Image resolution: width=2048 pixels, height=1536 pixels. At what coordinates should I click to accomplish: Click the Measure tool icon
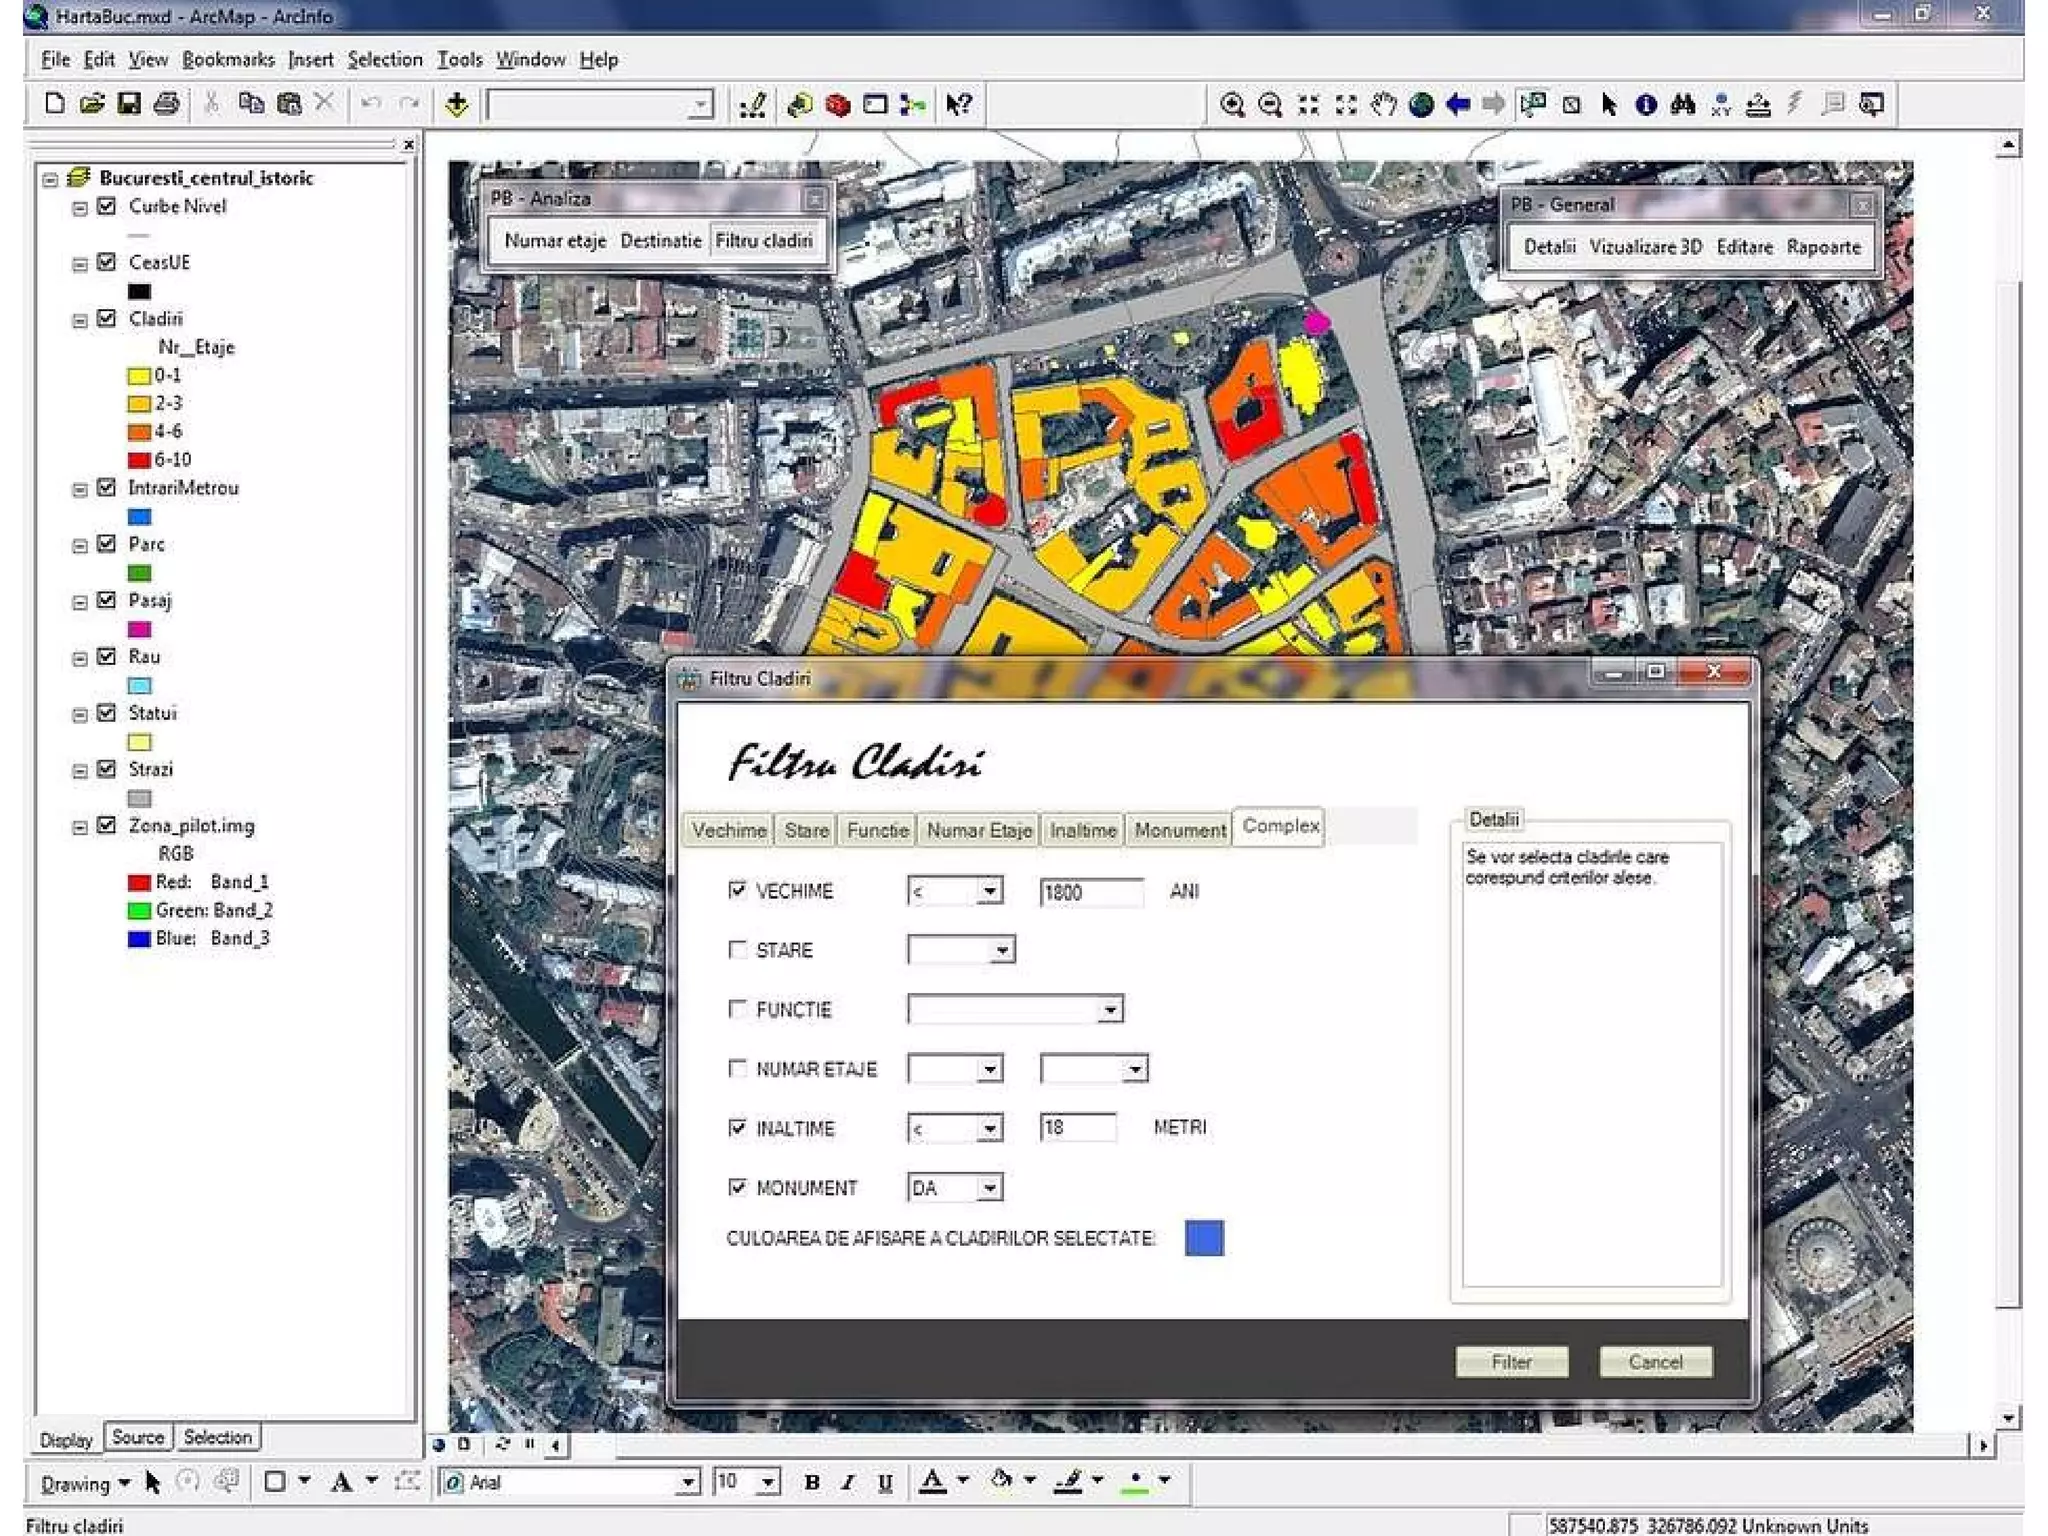1758,105
